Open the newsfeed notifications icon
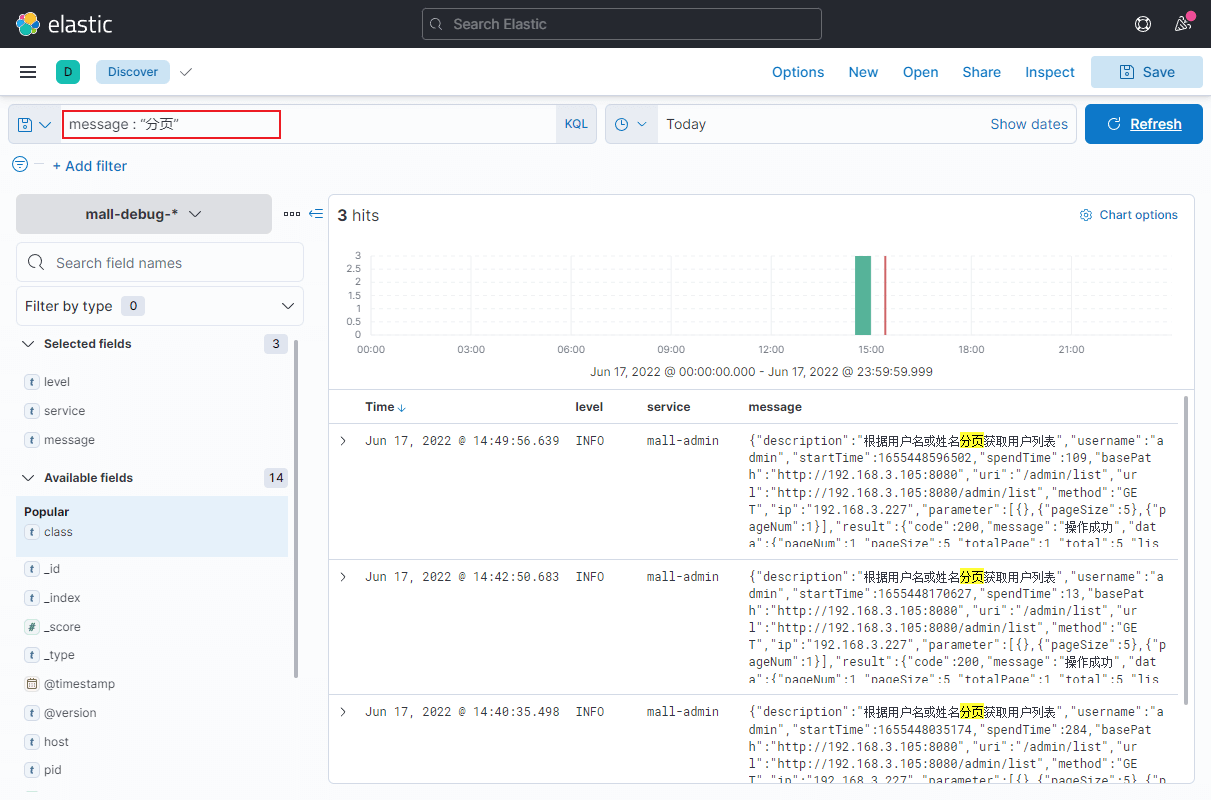 click(x=1183, y=24)
